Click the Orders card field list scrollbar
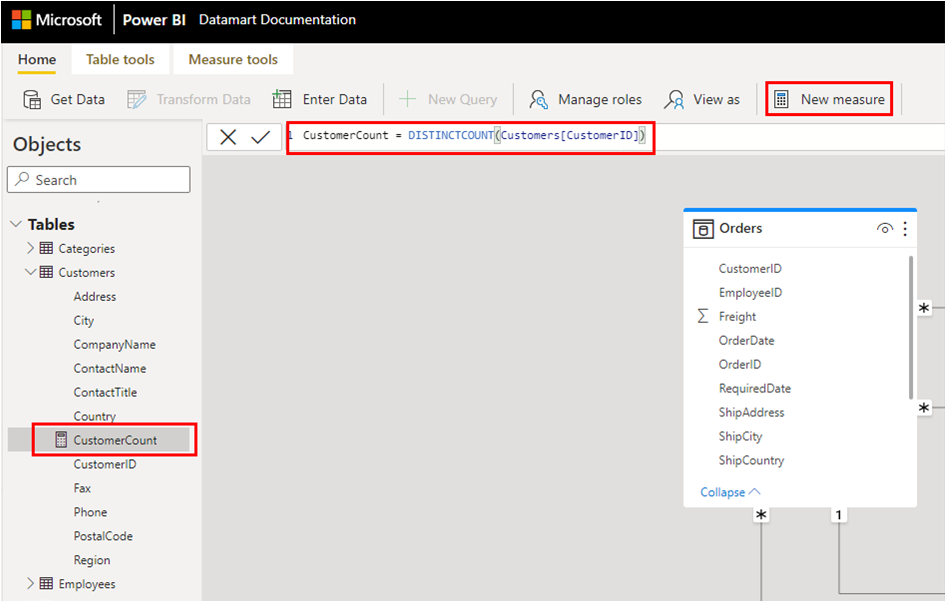 point(910,328)
